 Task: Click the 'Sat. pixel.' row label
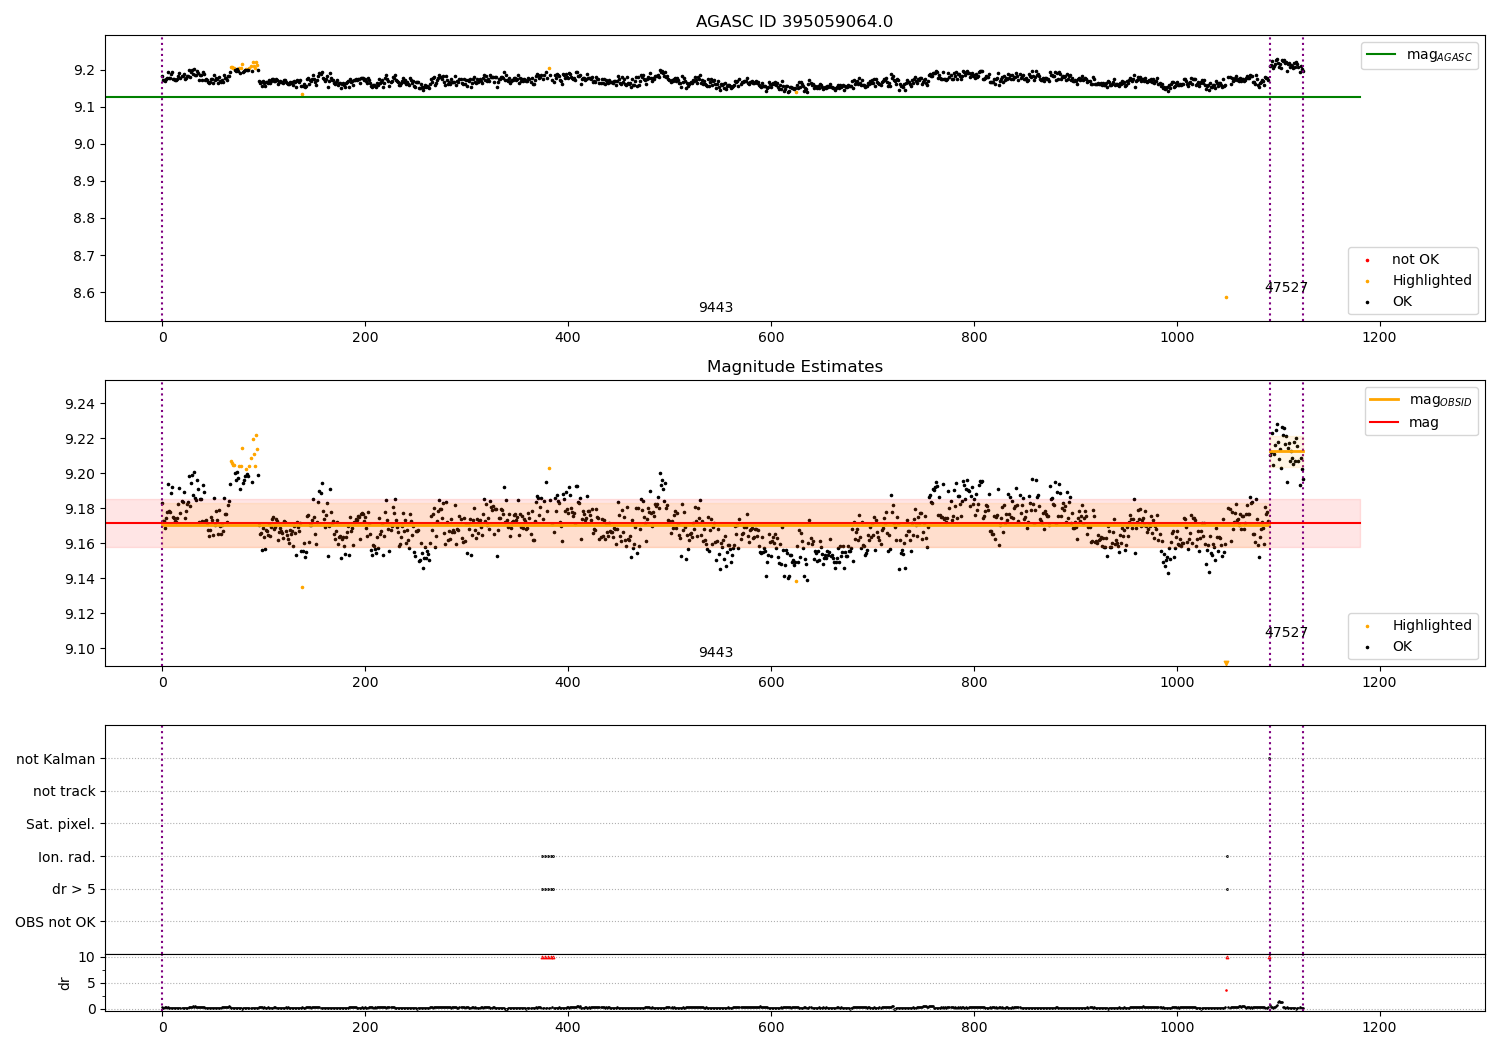[61, 824]
